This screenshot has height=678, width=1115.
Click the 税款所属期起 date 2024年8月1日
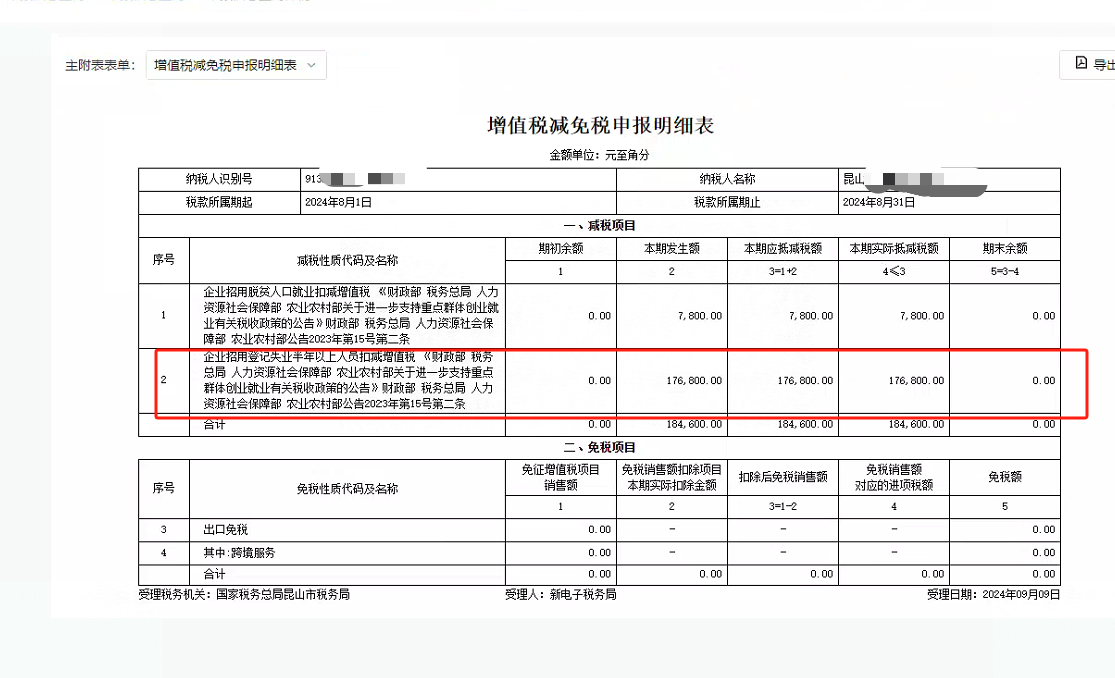338,202
